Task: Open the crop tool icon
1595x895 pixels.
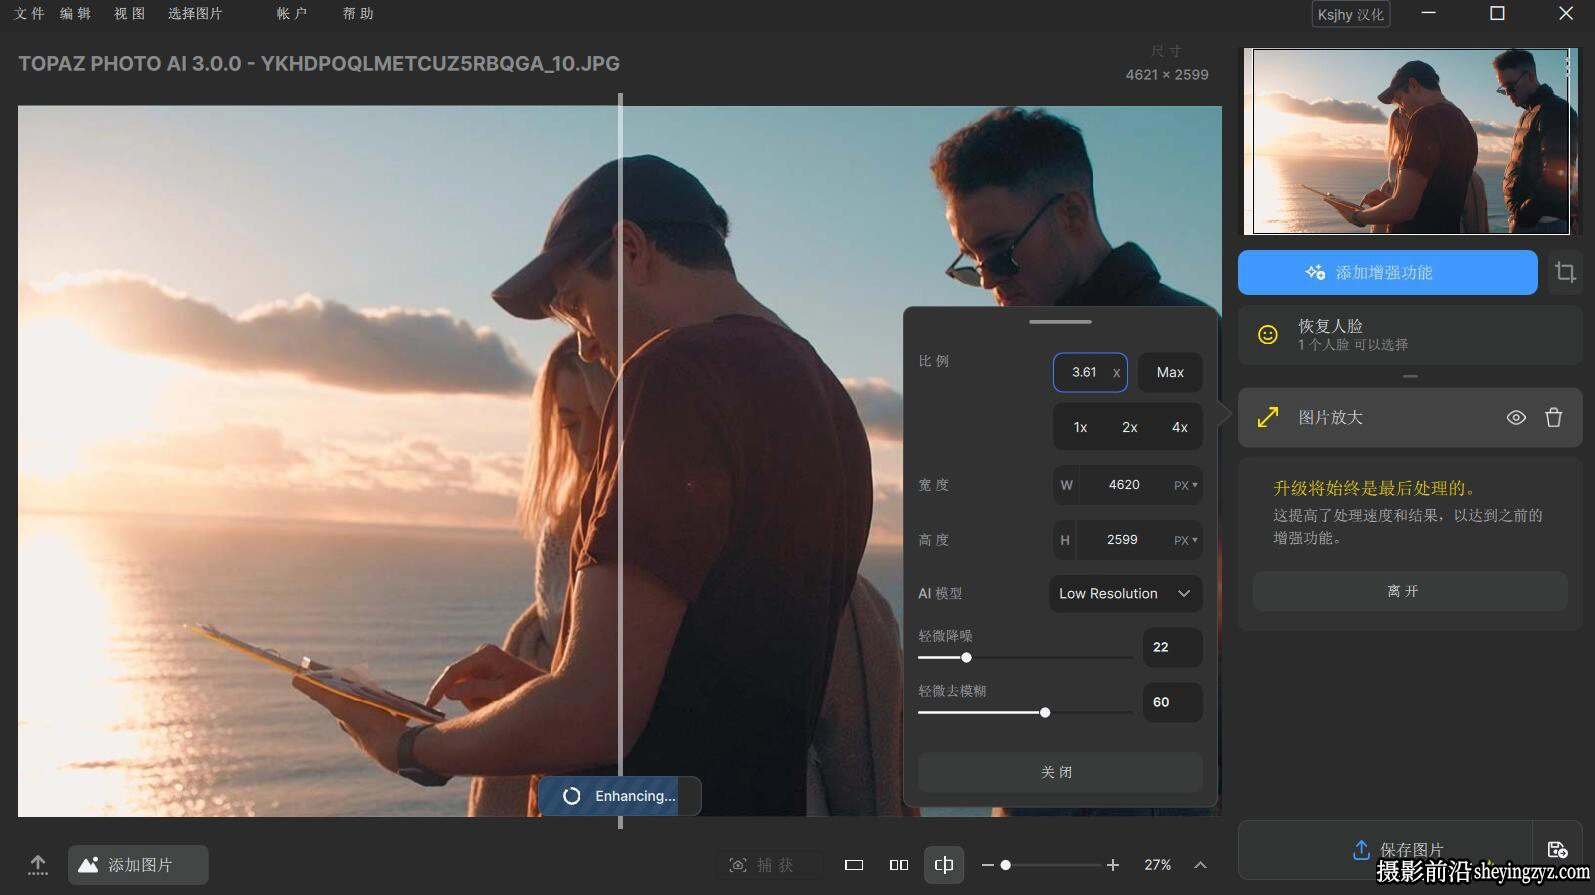Action: point(1565,272)
